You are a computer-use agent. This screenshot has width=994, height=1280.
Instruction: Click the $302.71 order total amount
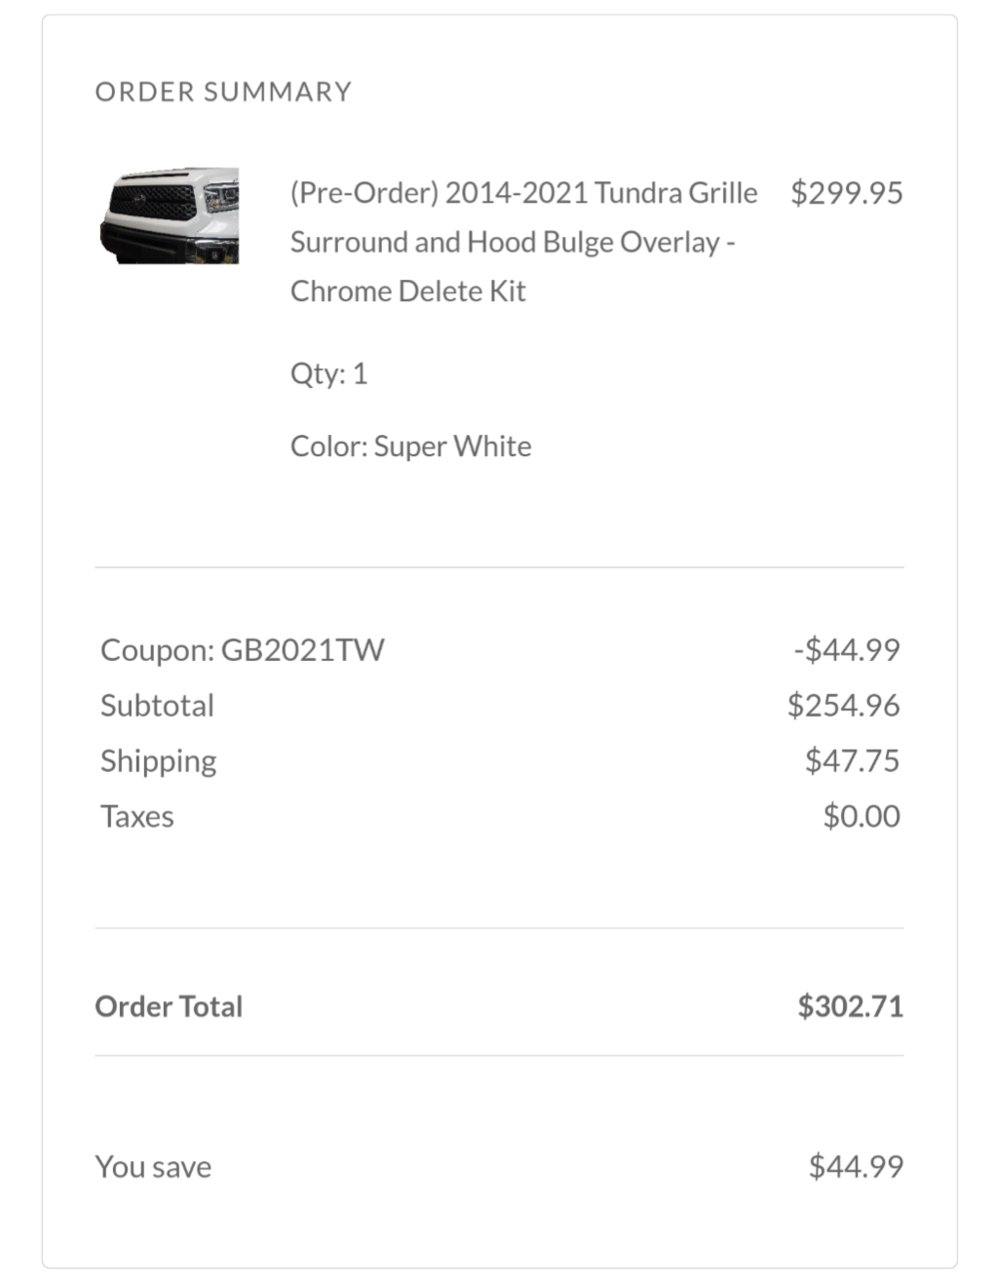pos(851,1006)
